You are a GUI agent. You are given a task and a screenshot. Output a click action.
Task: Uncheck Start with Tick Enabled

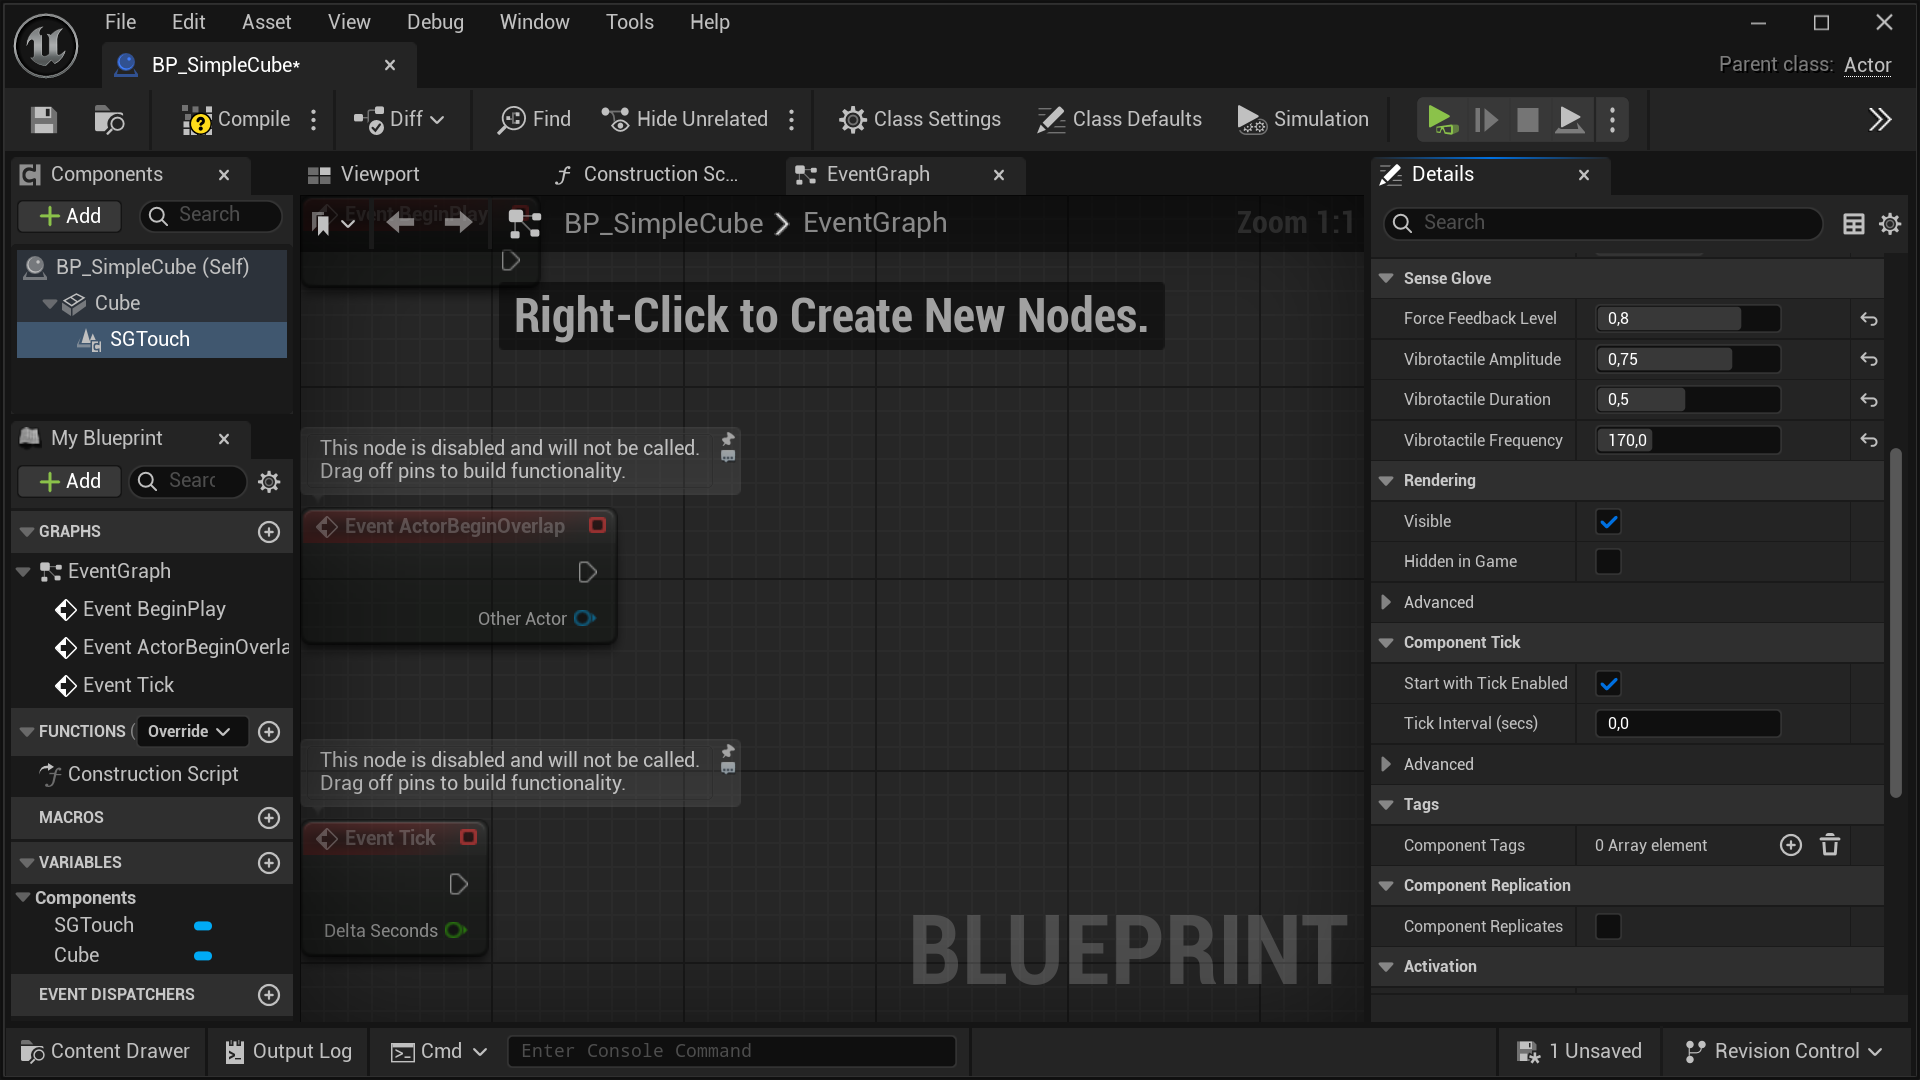1608,684
